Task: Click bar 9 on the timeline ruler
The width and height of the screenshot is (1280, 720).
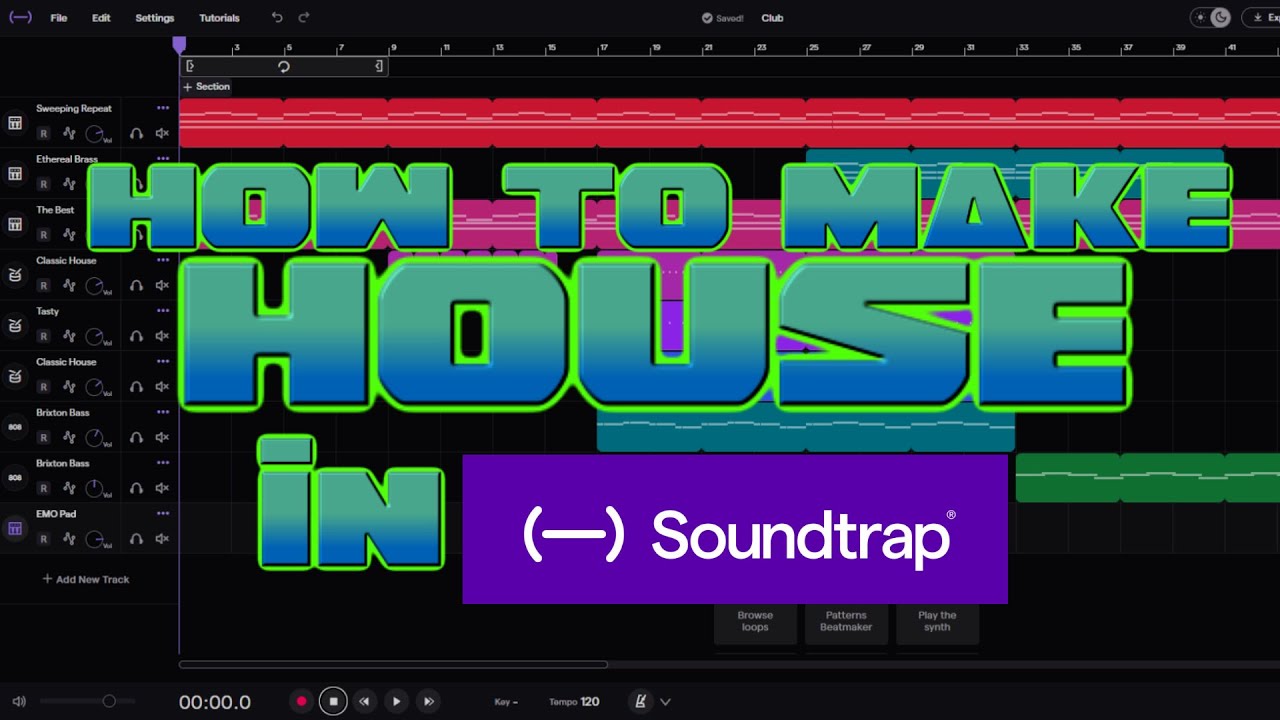Action: (x=393, y=47)
